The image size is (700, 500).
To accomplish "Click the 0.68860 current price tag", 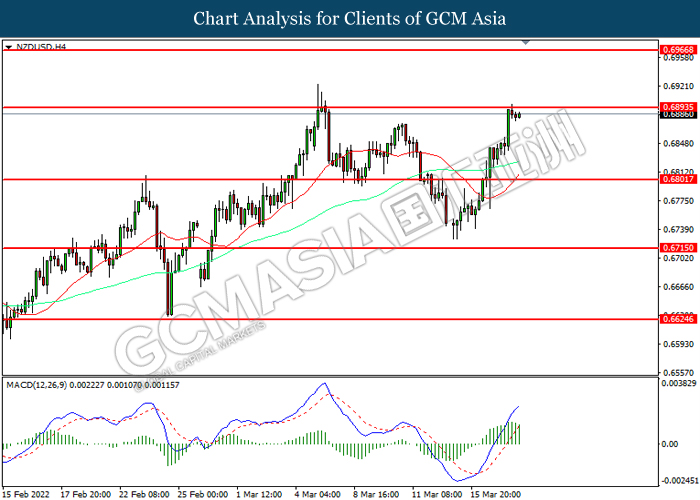I will 673,114.
